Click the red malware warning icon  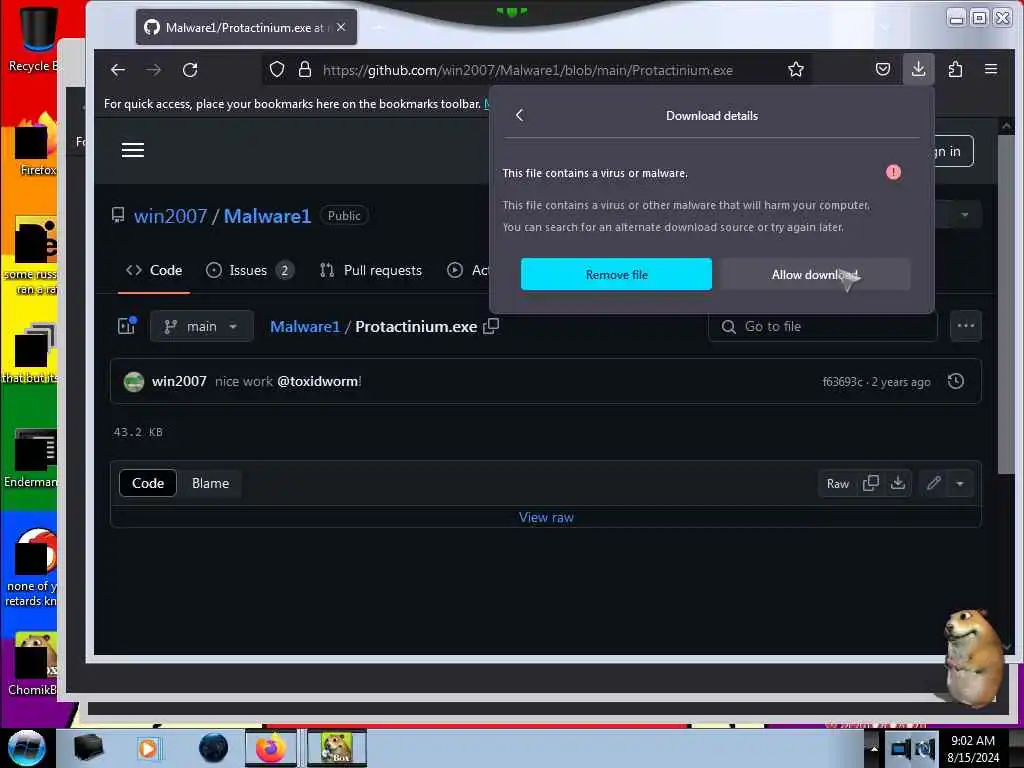click(x=893, y=172)
